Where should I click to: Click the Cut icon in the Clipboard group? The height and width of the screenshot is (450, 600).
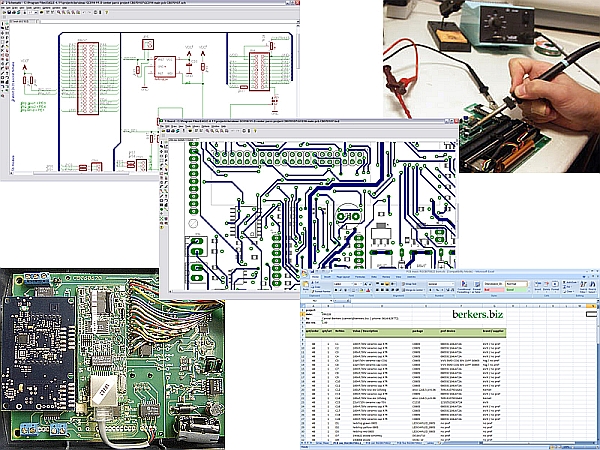[x=315, y=282]
